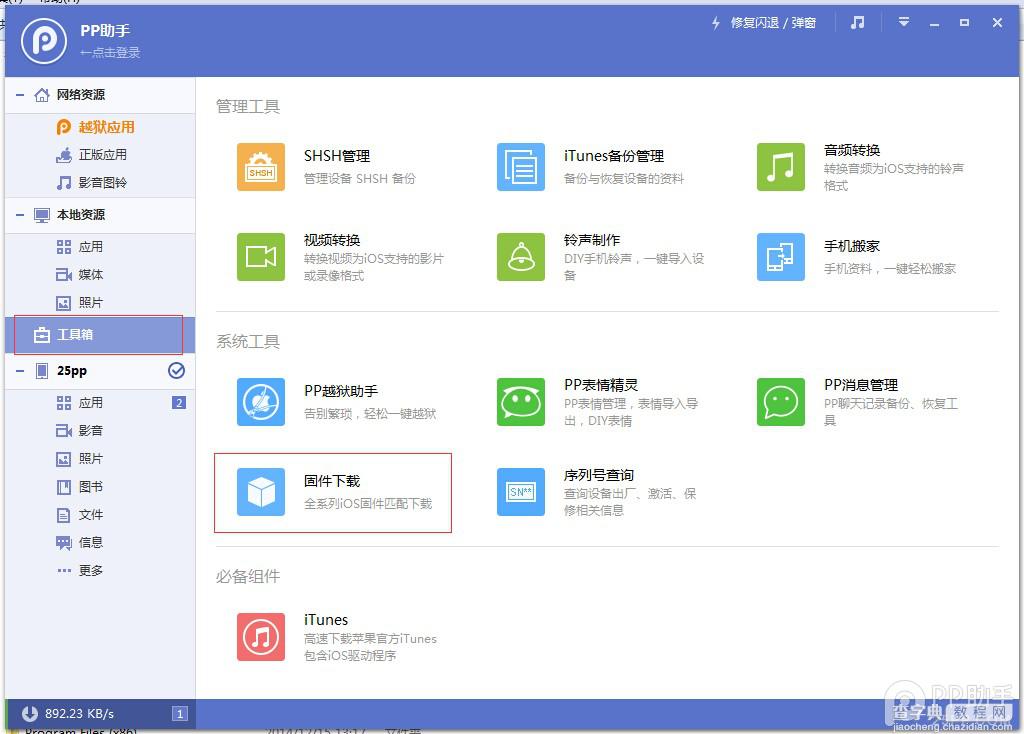Open the 视频转换 video converter icon
The image size is (1024, 734).
tap(261, 257)
